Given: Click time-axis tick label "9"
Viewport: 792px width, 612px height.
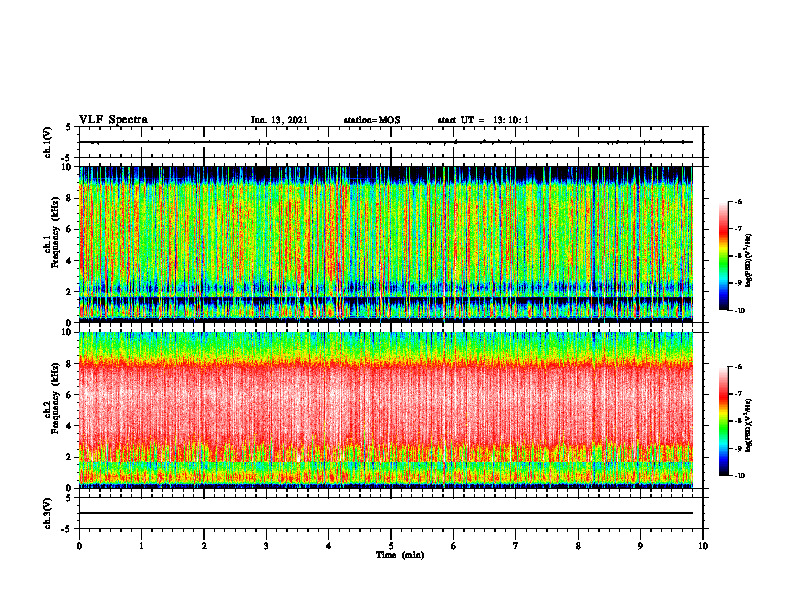Looking at the screenshot, I should click(x=640, y=546).
